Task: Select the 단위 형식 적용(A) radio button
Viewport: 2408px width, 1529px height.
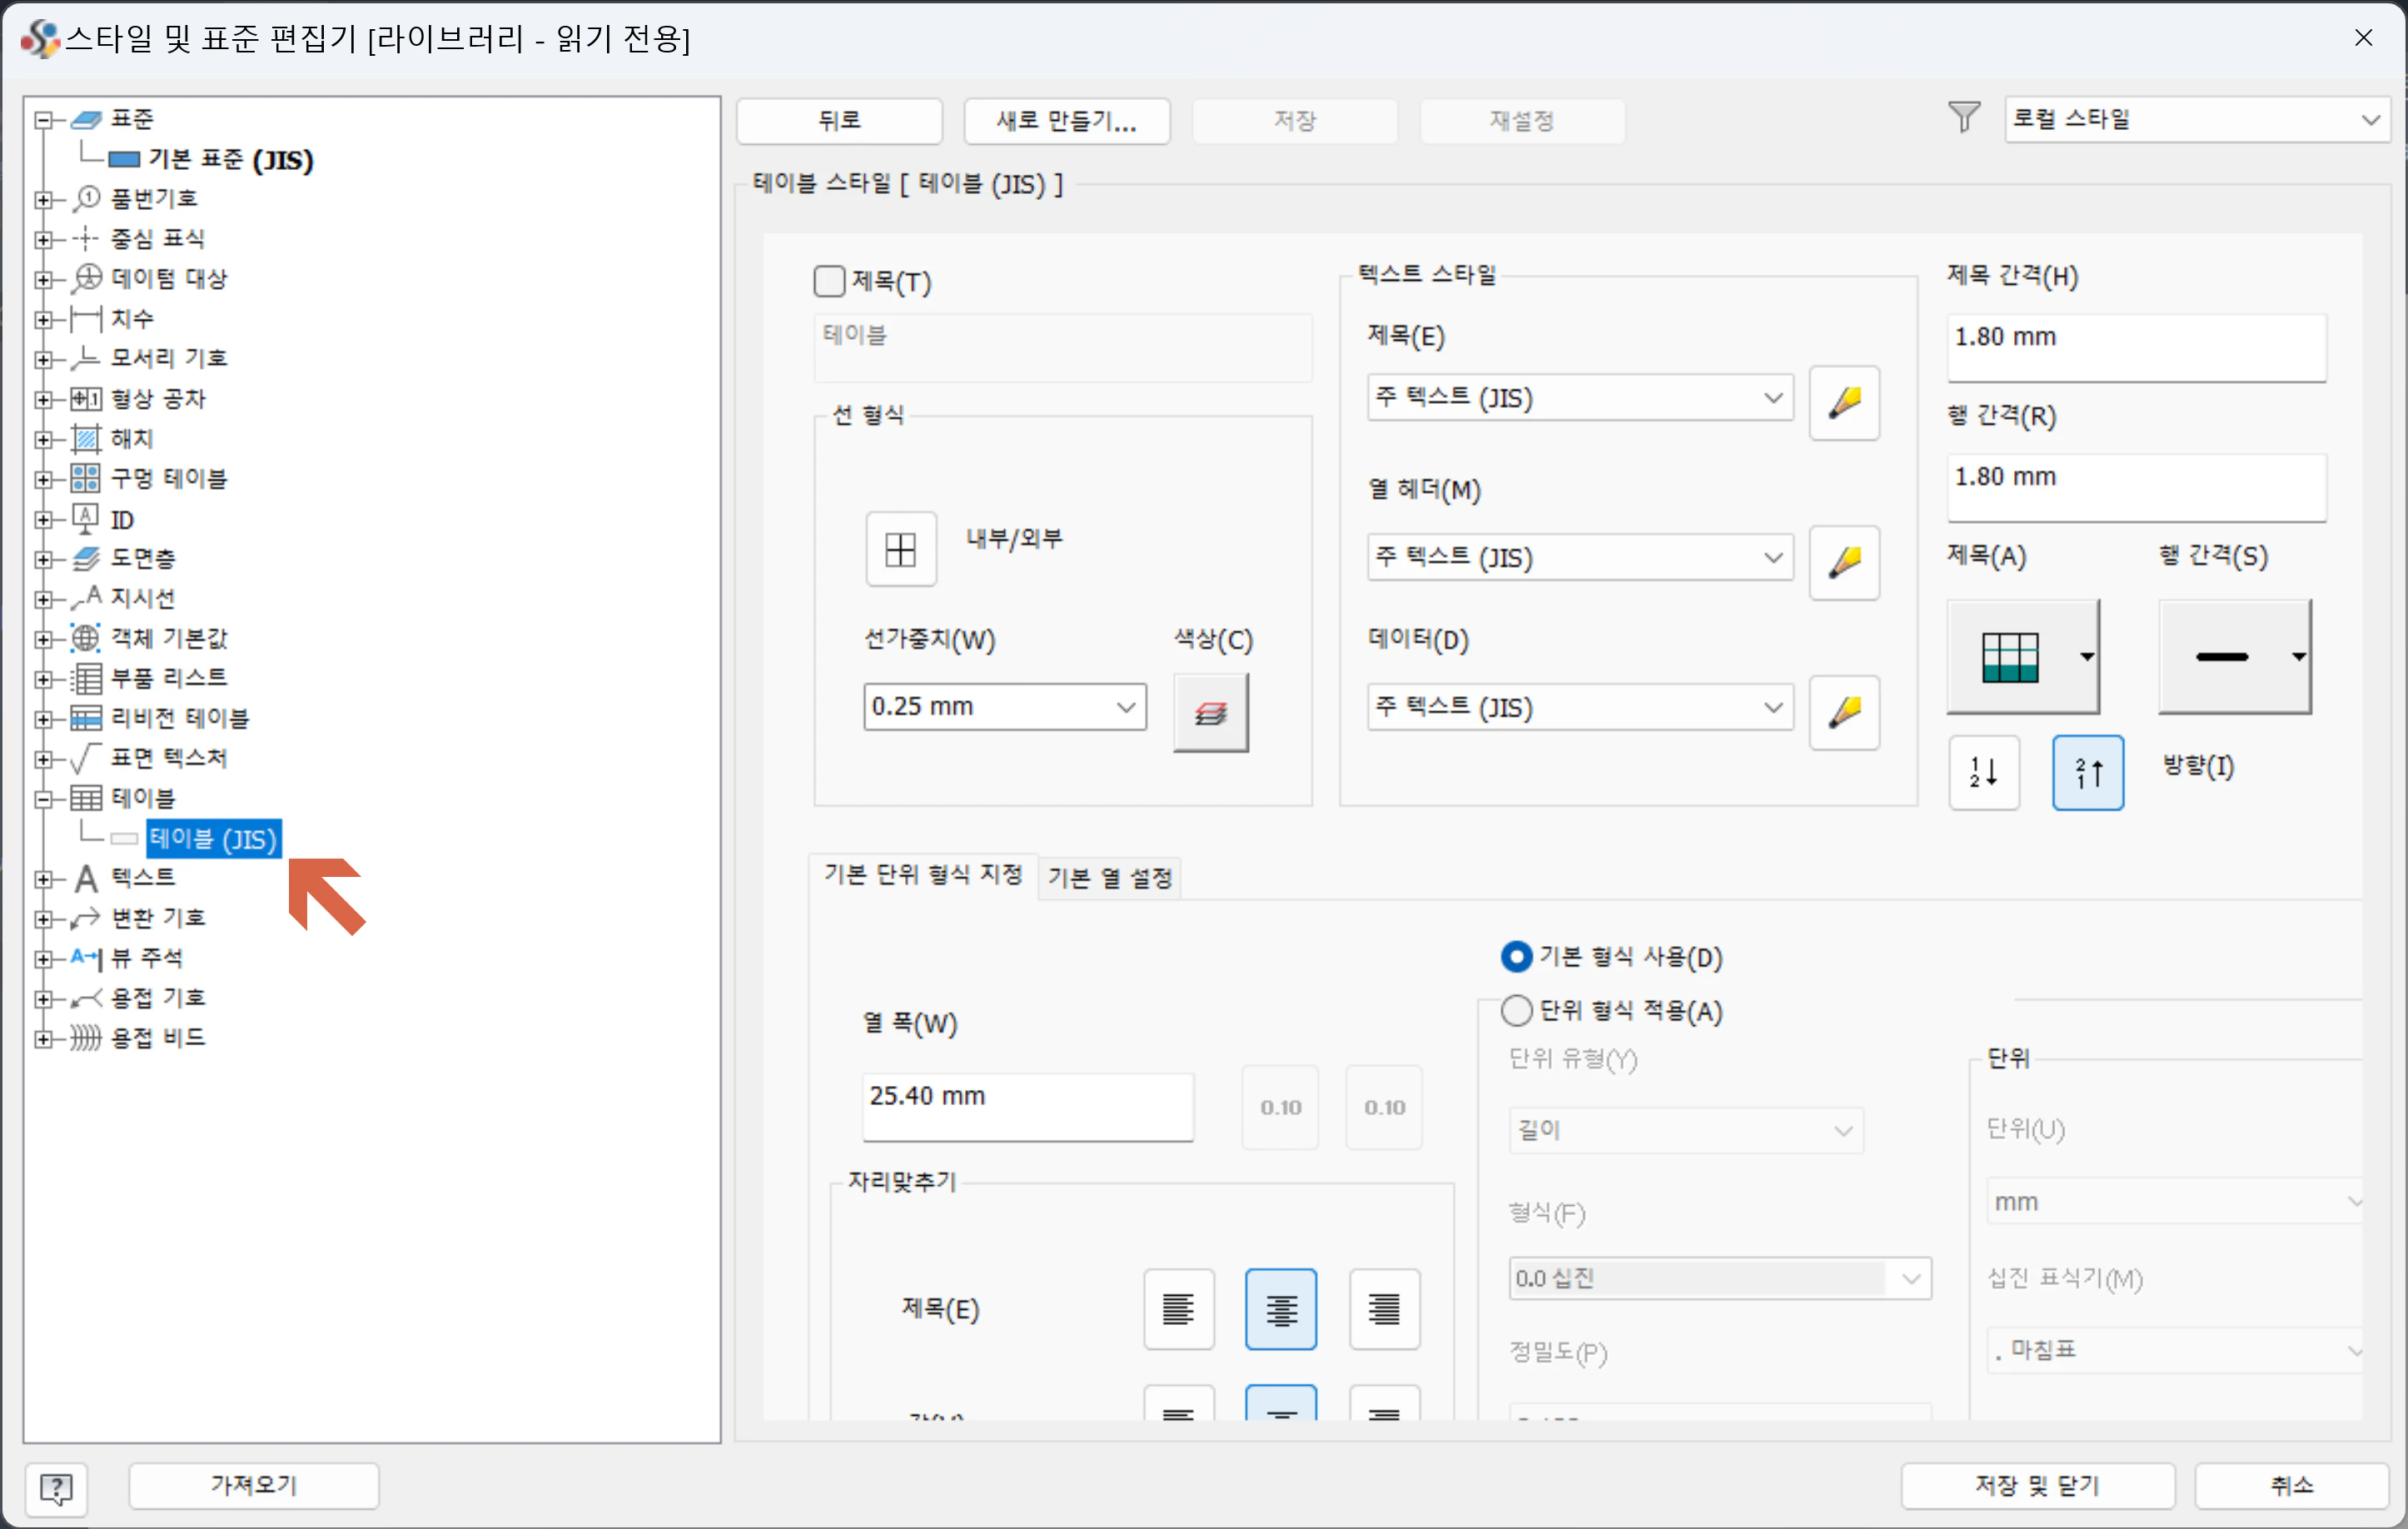Action: pos(1516,1010)
